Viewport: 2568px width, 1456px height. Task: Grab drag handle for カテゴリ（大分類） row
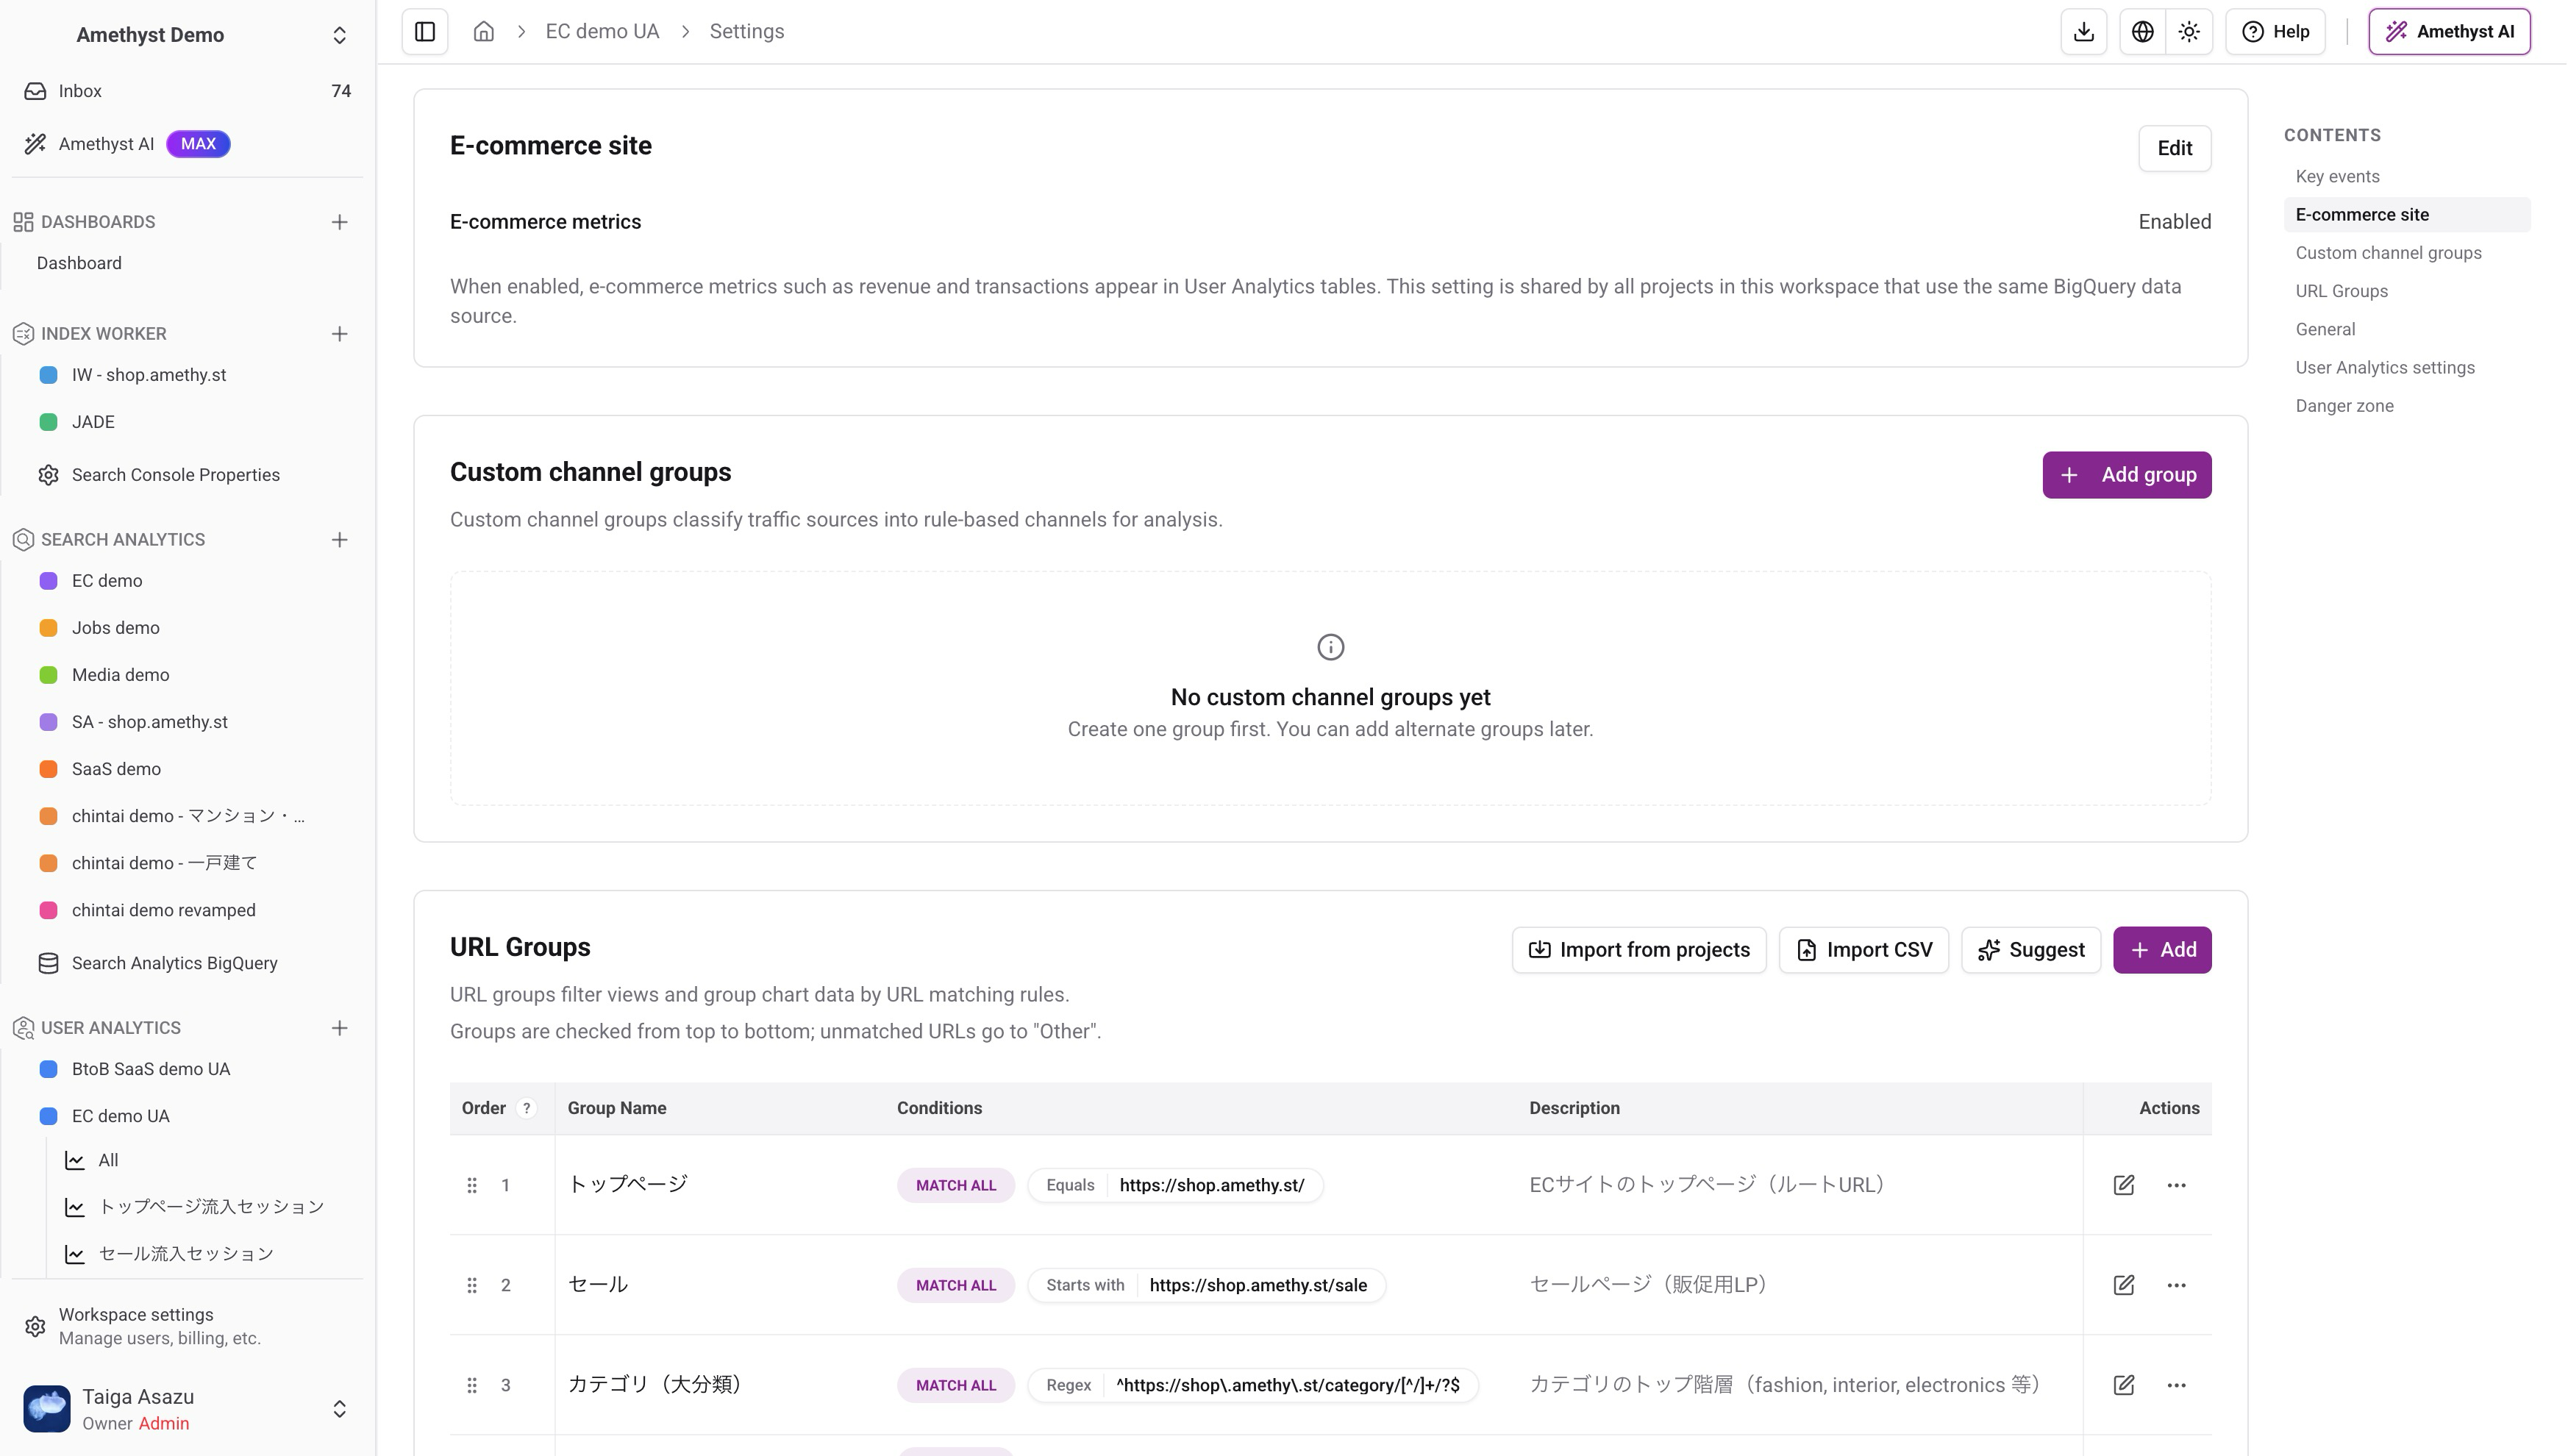click(472, 1385)
